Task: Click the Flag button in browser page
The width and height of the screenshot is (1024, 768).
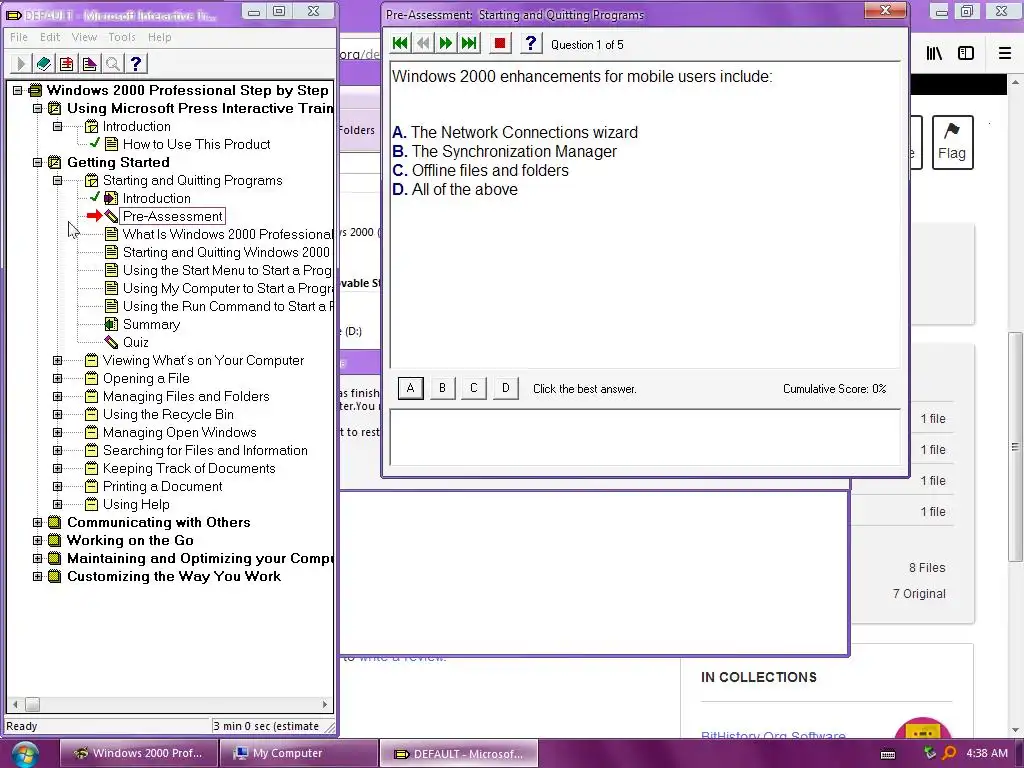Action: [x=952, y=142]
